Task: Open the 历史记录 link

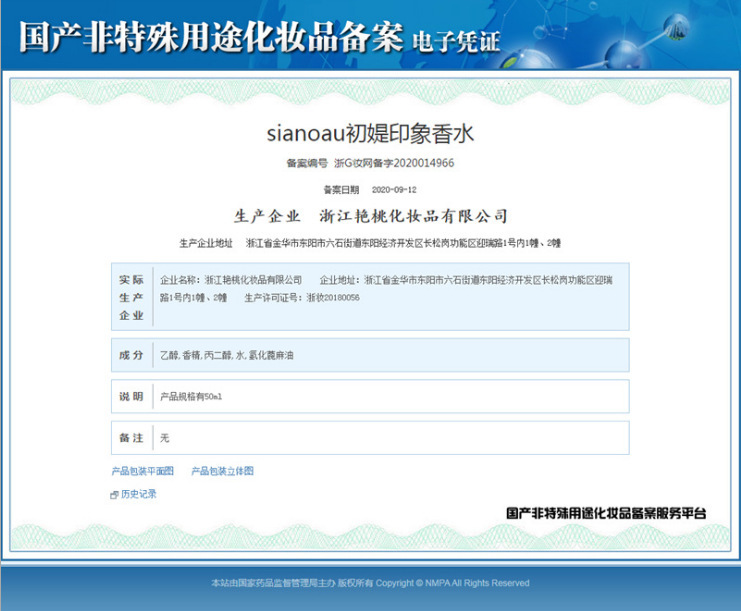Action: (138, 494)
